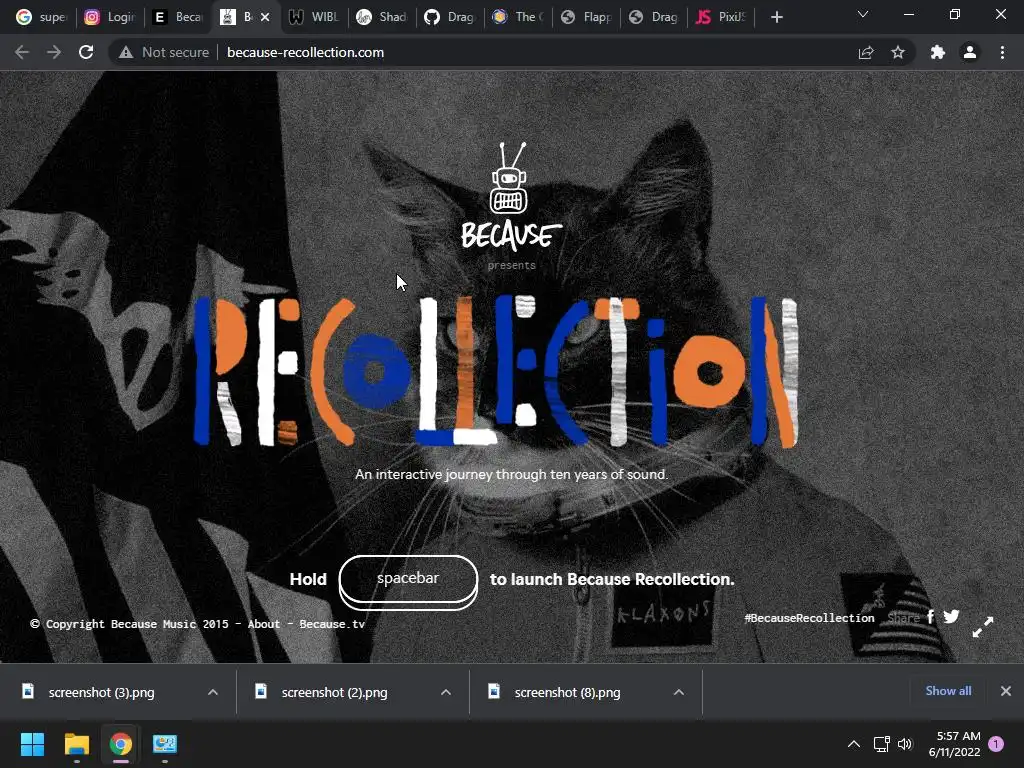
Task: Click the URL because-recollection.com in address bar
Action: coord(305,52)
